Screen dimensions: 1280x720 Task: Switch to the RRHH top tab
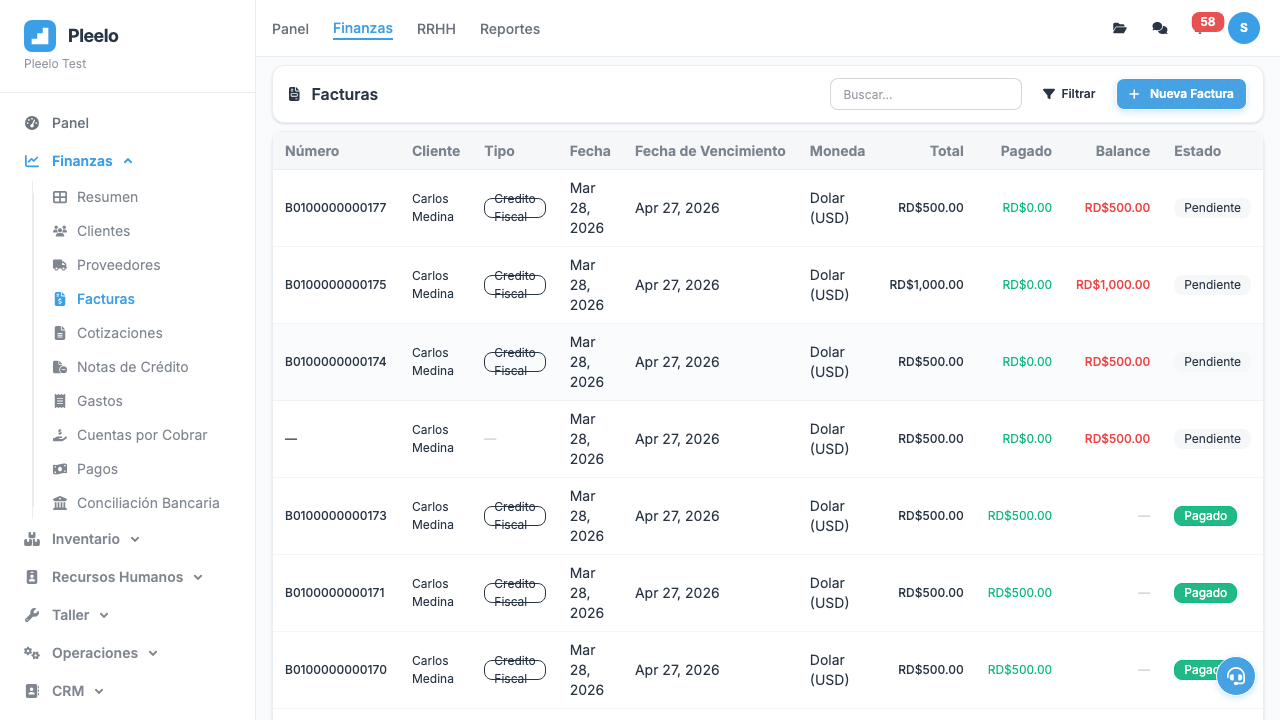pyautogui.click(x=436, y=29)
